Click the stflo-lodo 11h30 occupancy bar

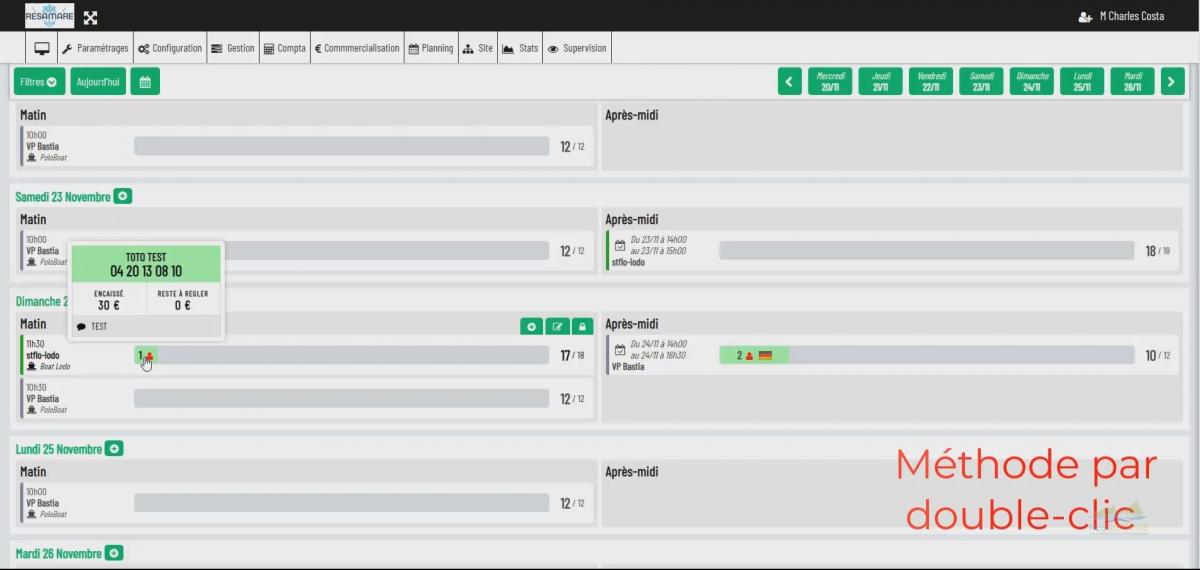point(342,355)
